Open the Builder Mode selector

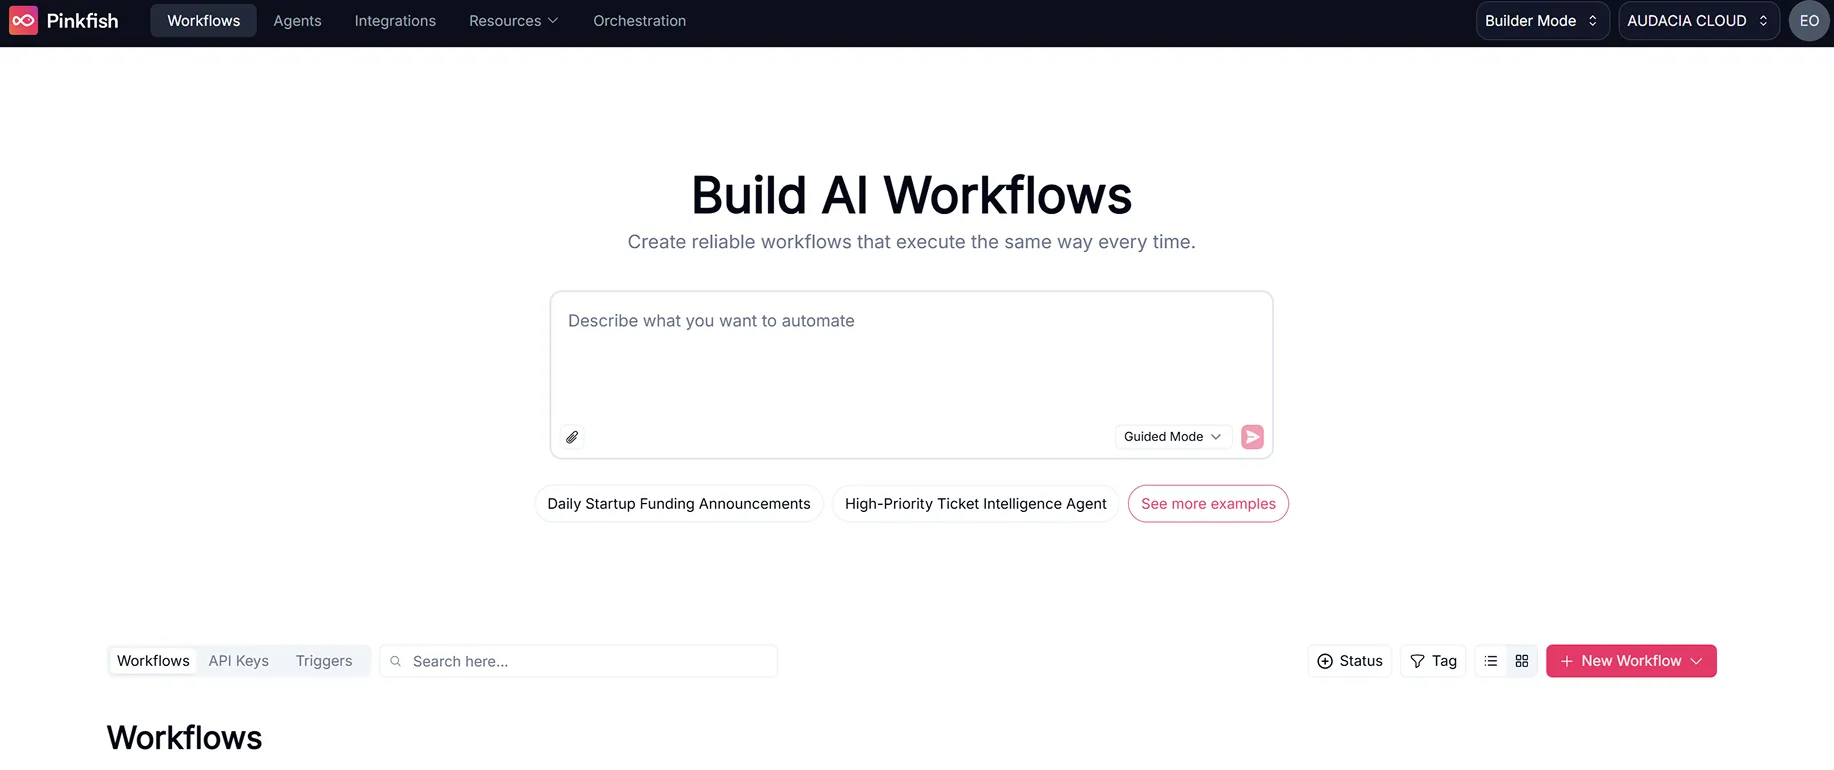(x=1541, y=21)
